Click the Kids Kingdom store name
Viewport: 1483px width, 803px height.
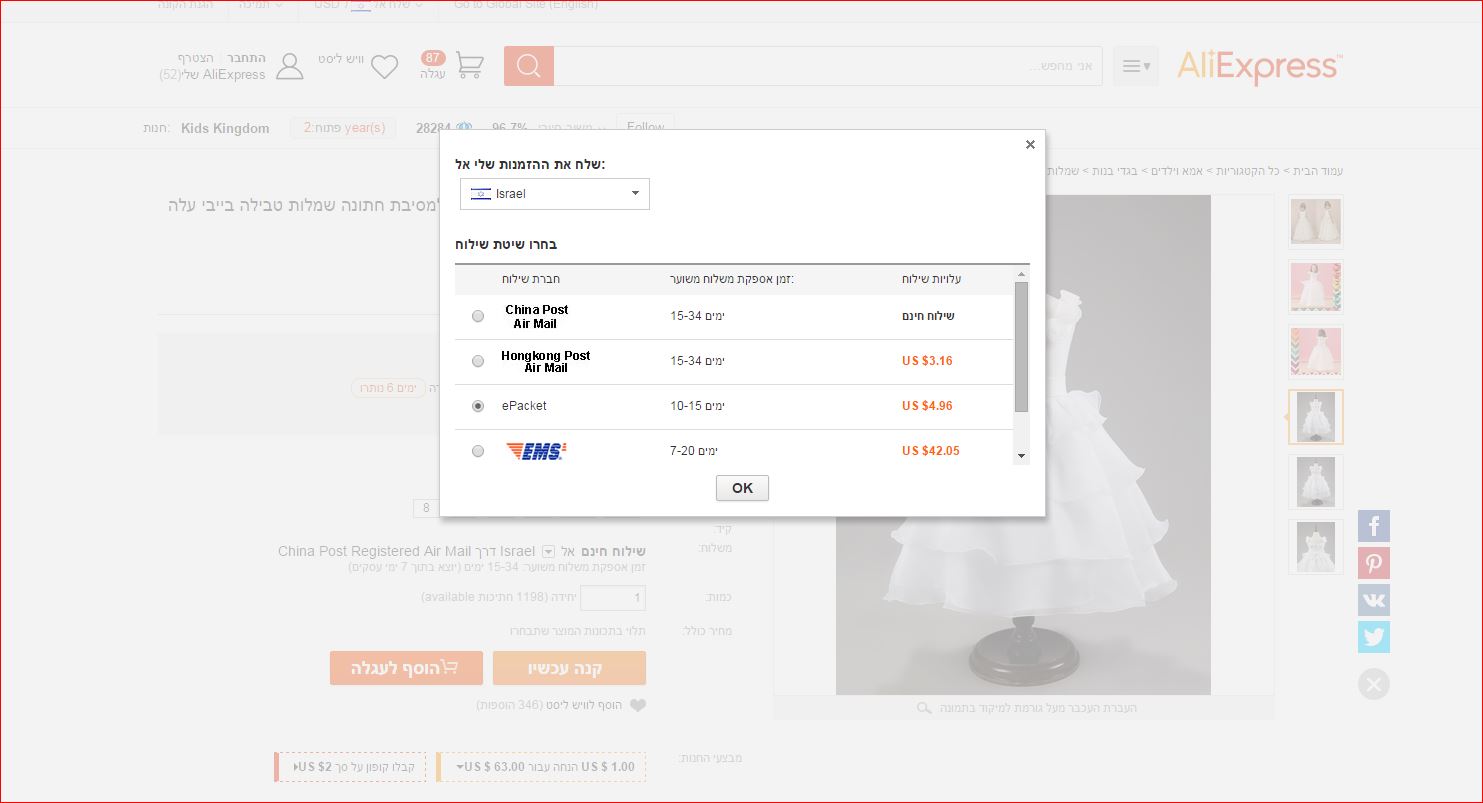click(x=225, y=128)
